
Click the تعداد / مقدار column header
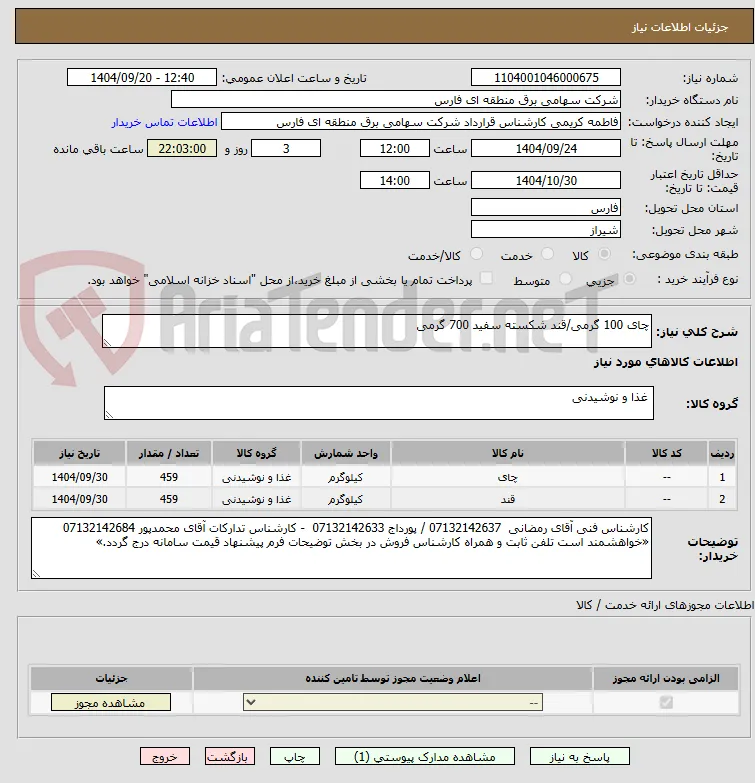(169, 453)
